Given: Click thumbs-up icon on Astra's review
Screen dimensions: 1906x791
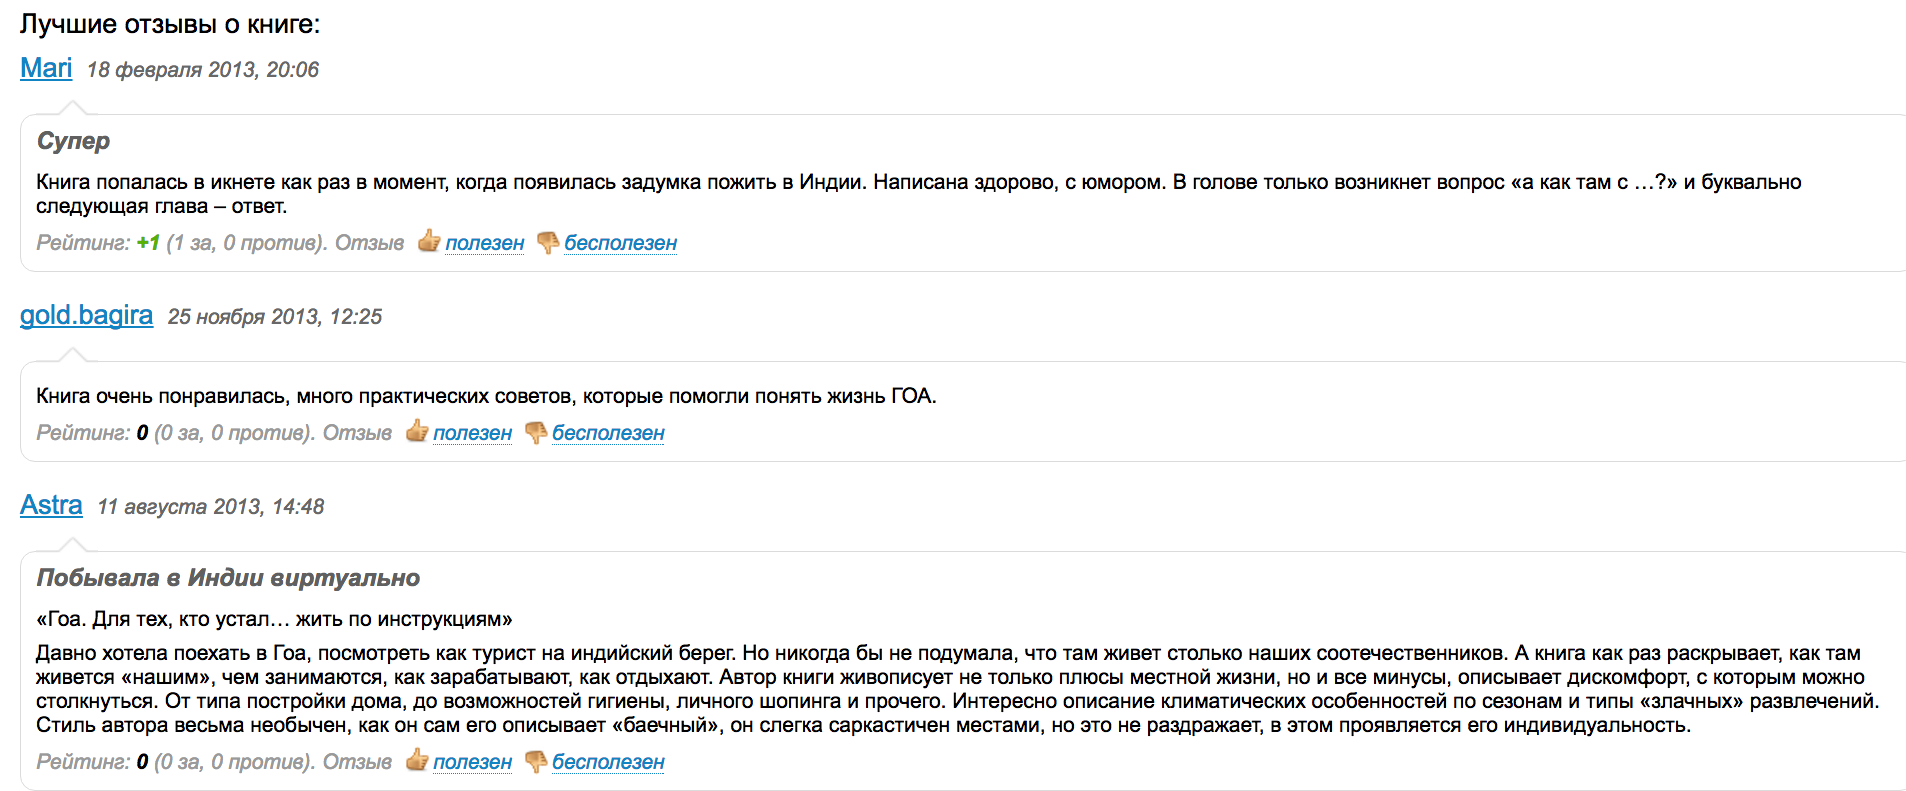Looking at the screenshot, I should (417, 761).
